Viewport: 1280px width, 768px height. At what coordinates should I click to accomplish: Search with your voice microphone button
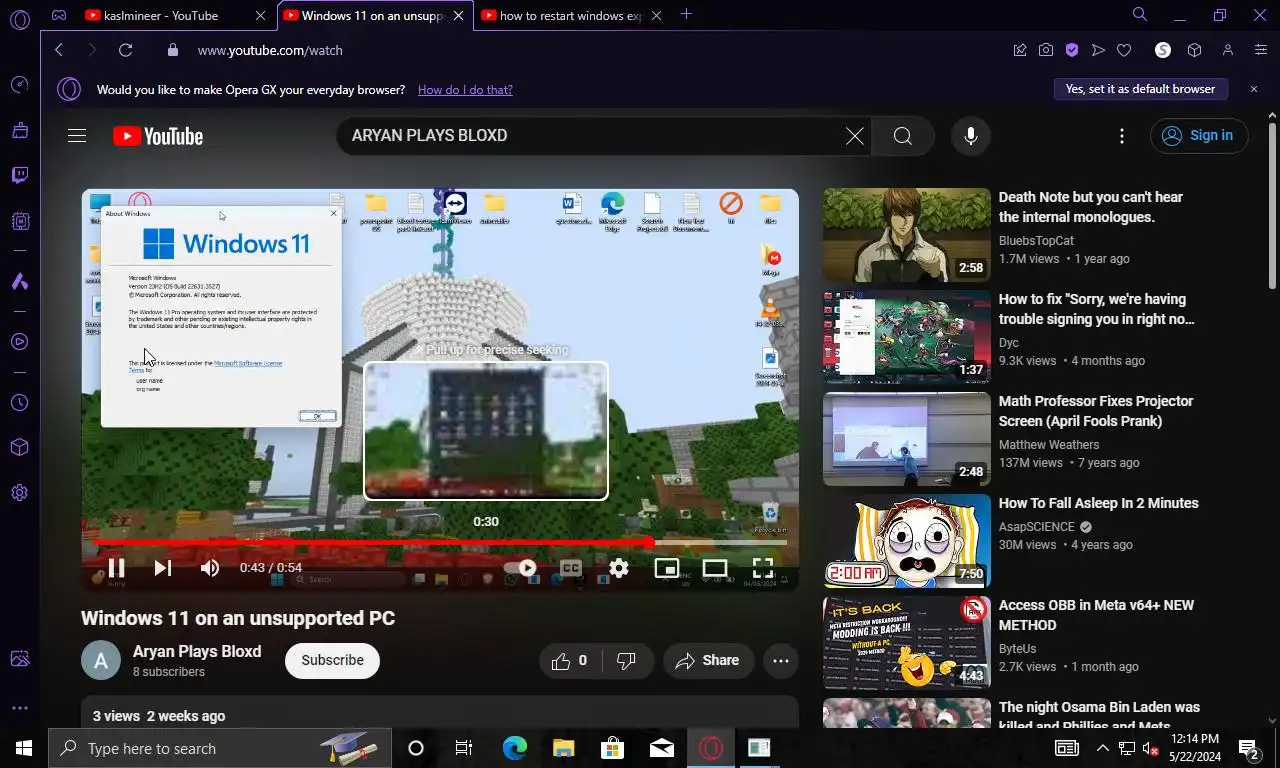[x=970, y=136]
